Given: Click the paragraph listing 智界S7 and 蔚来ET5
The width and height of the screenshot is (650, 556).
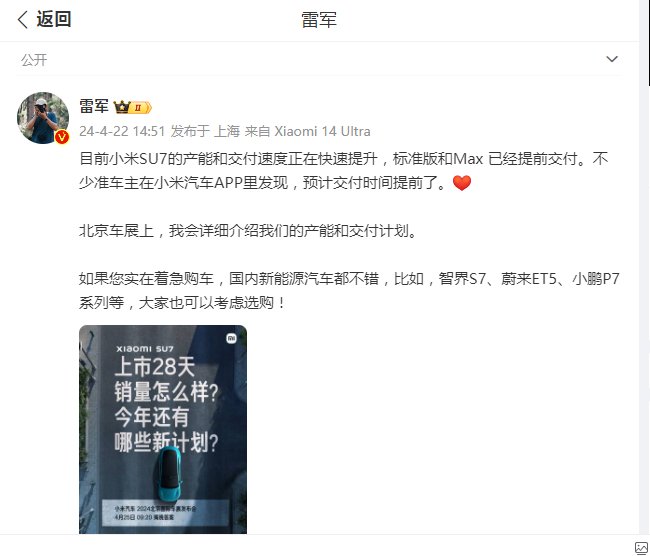Looking at the screenshot, I should (349, 290).
